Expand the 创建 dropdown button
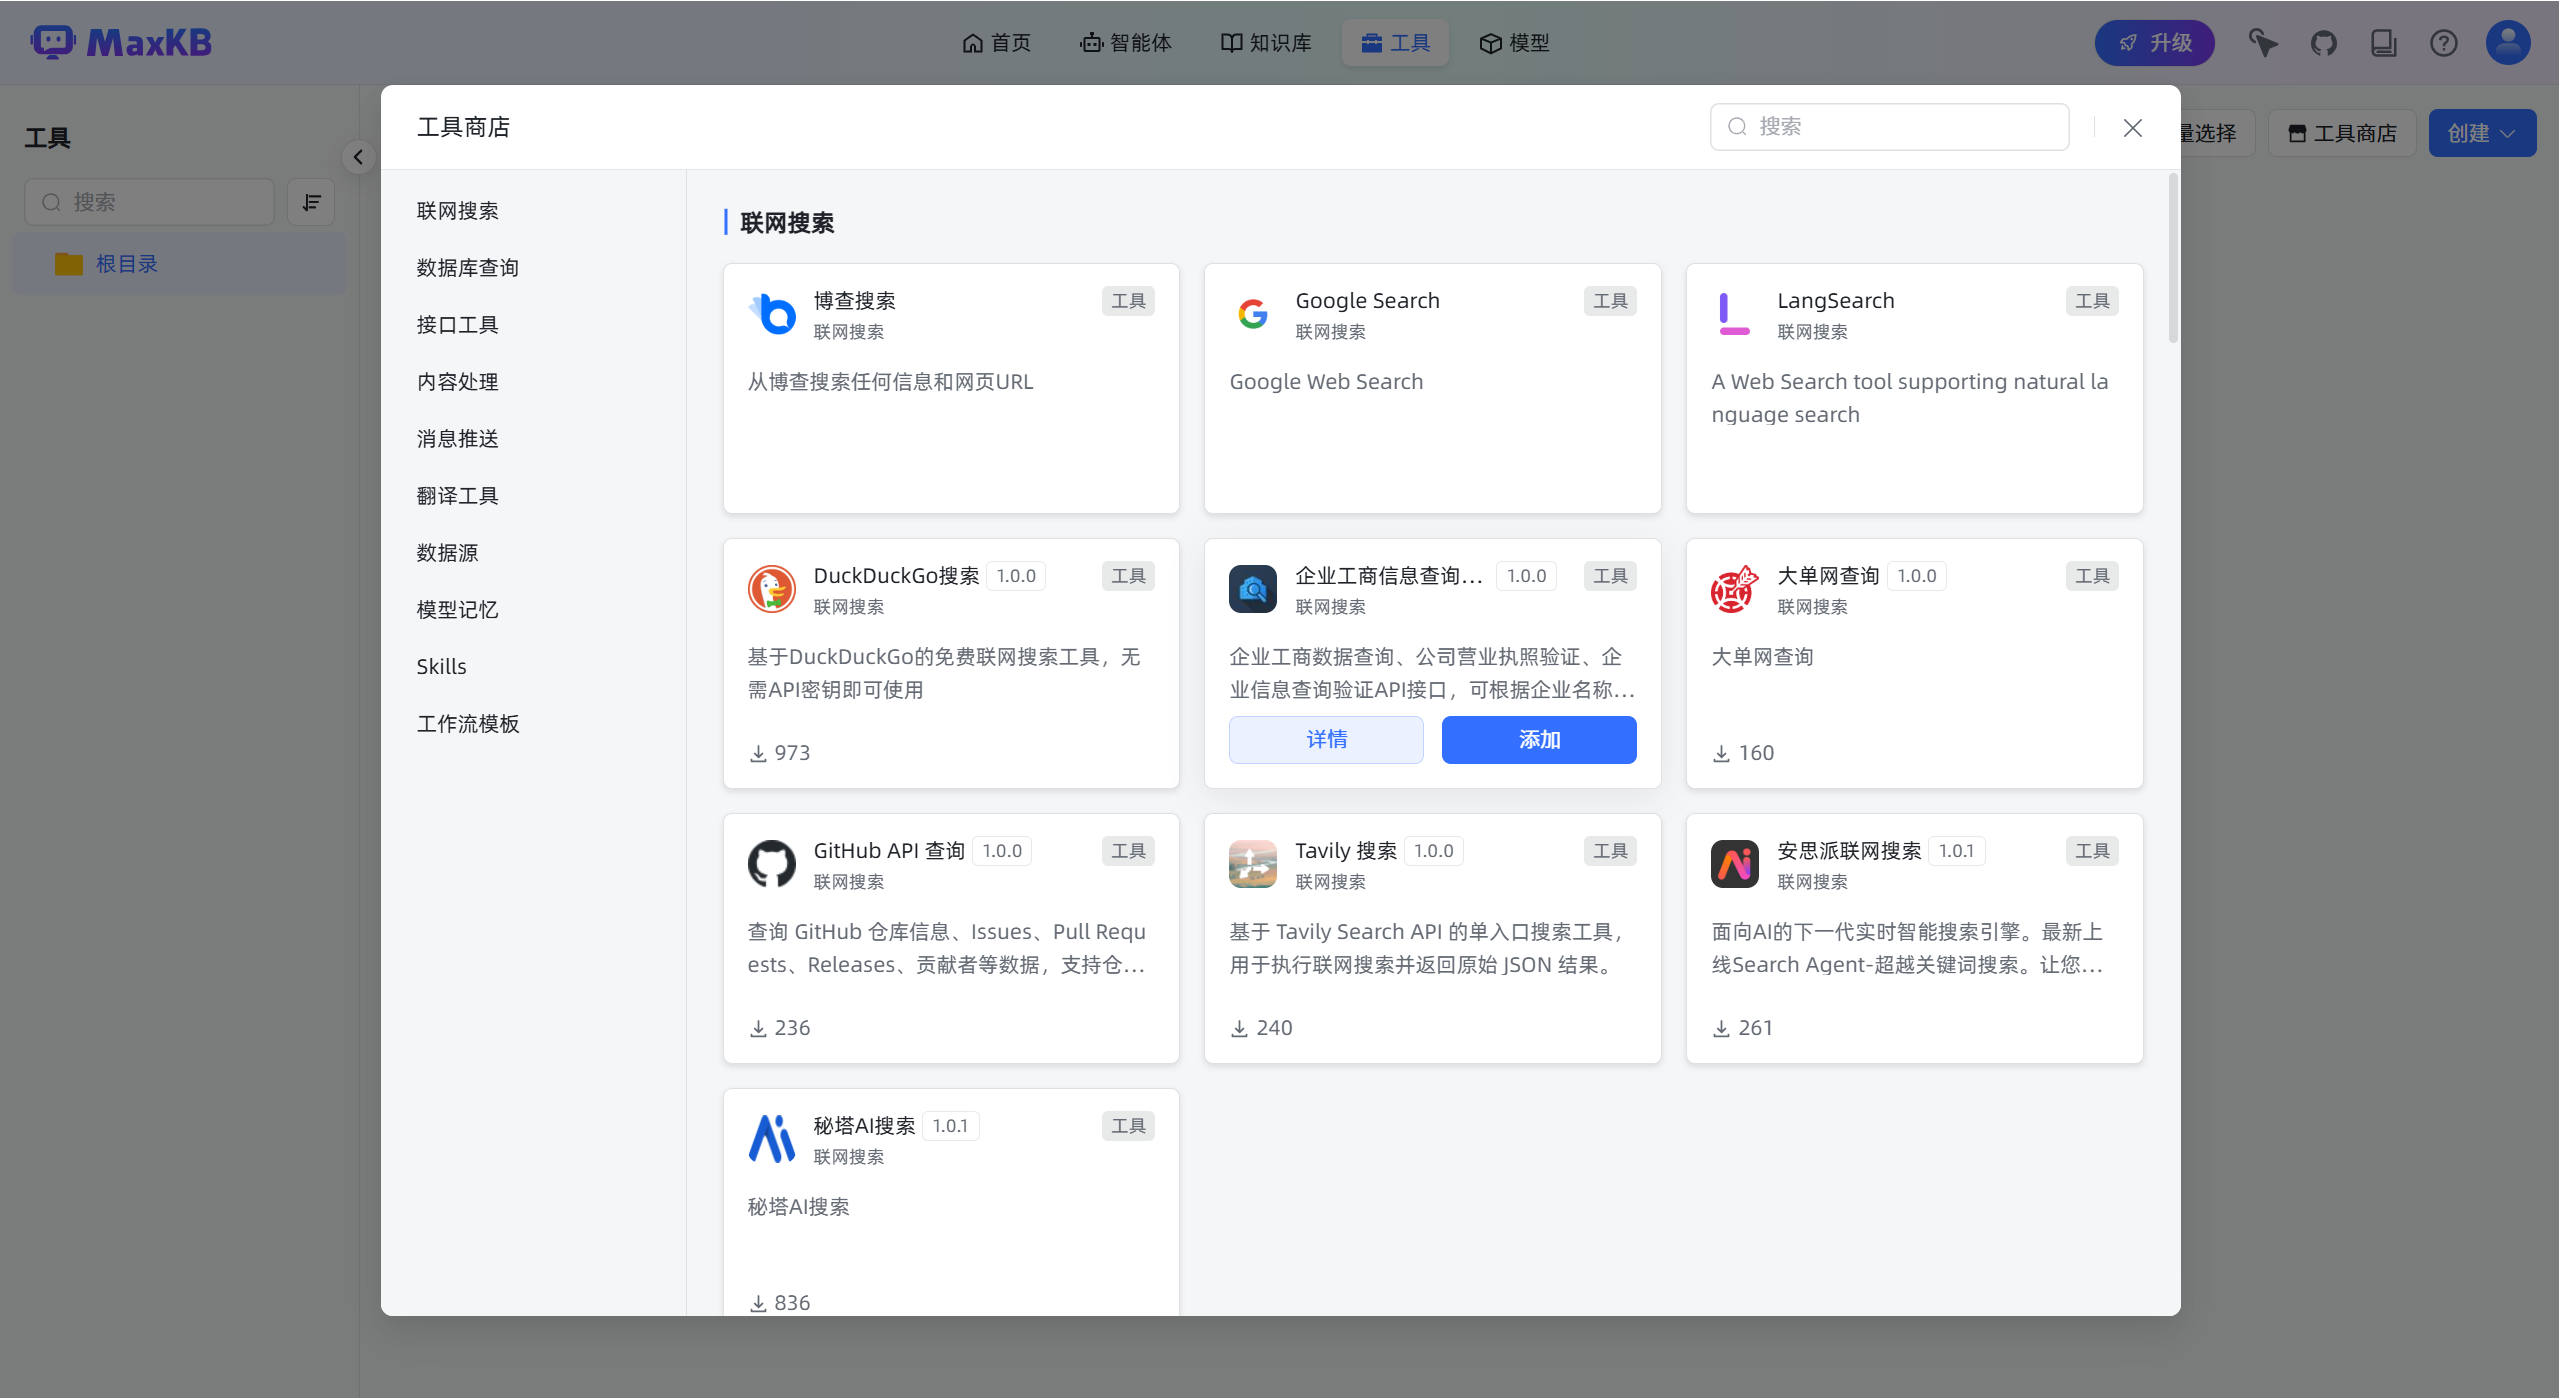This screenshot has width=2559, height=1398. coord(2482,133)
